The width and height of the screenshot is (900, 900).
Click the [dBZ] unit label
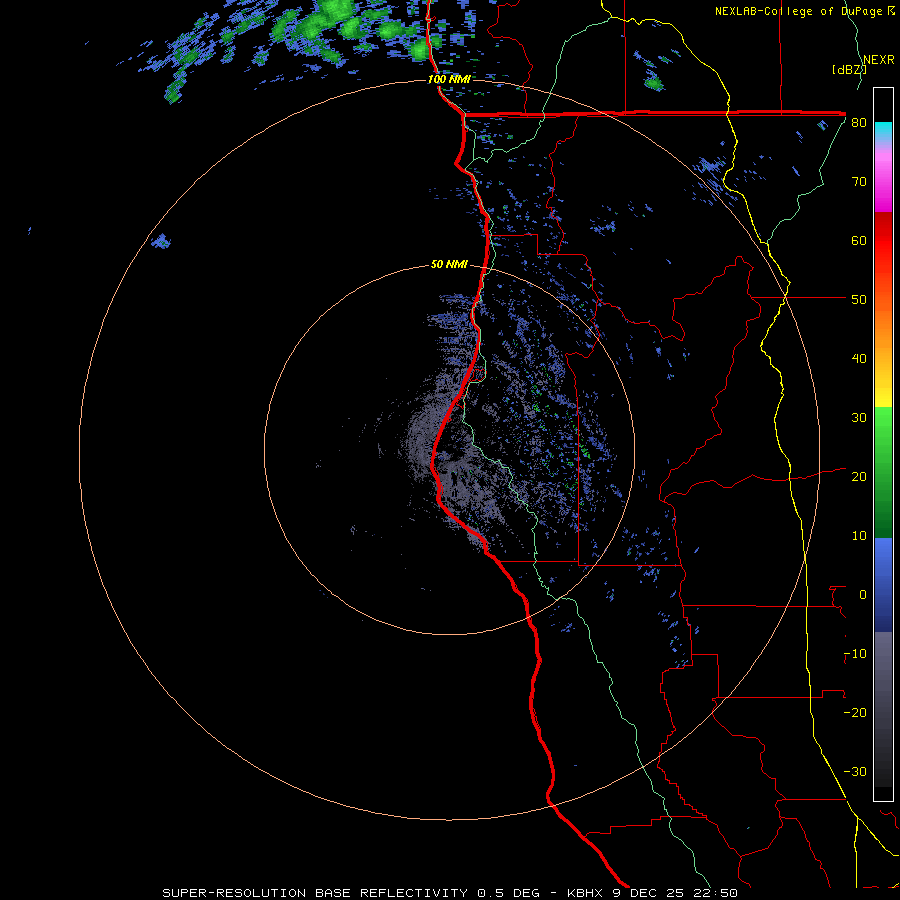(849, 70)
